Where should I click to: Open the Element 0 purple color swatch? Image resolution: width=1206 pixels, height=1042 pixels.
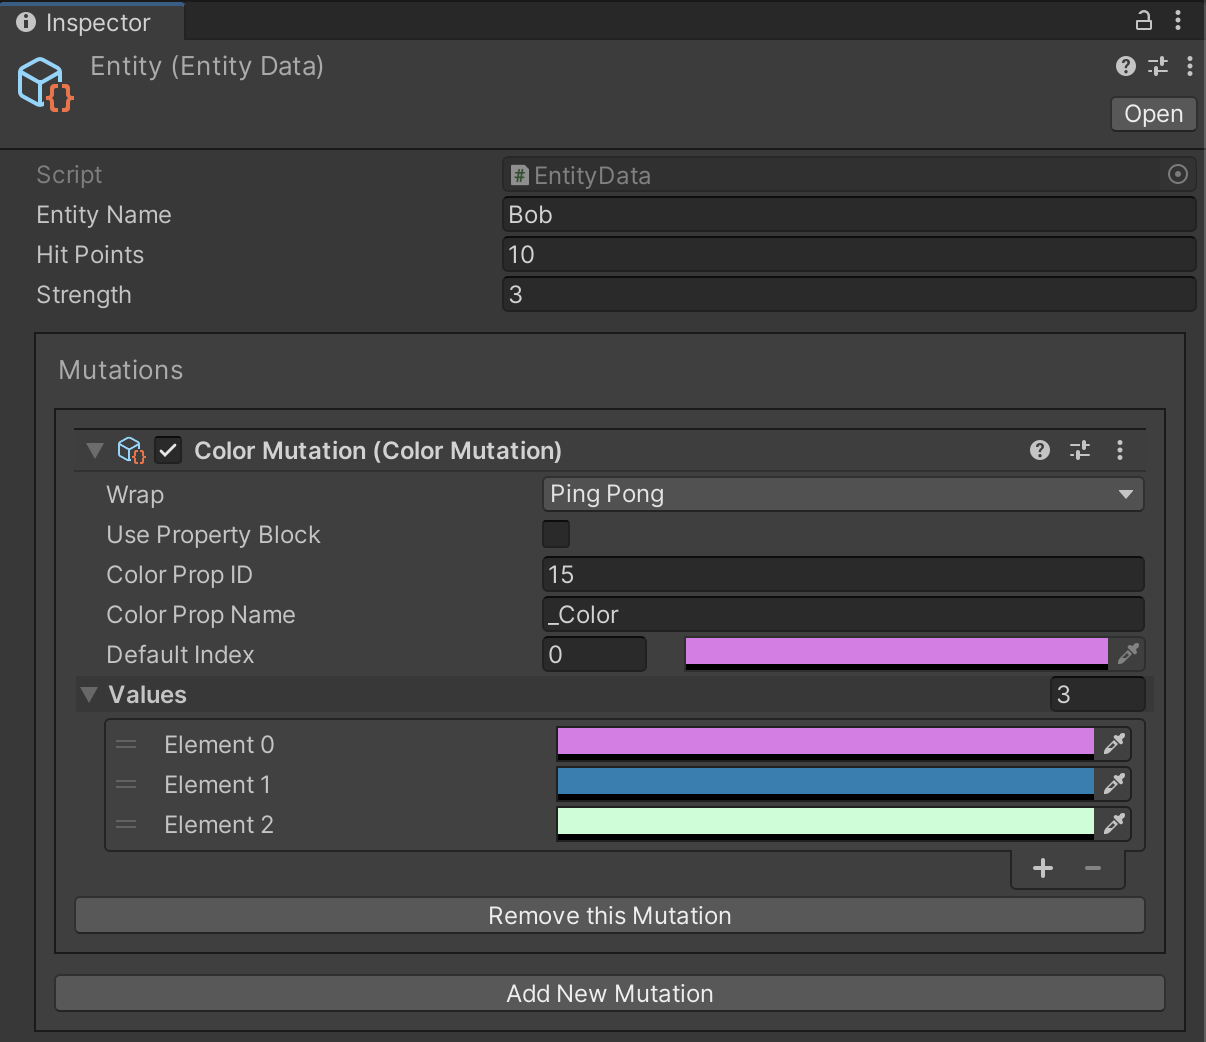(826, 743)
